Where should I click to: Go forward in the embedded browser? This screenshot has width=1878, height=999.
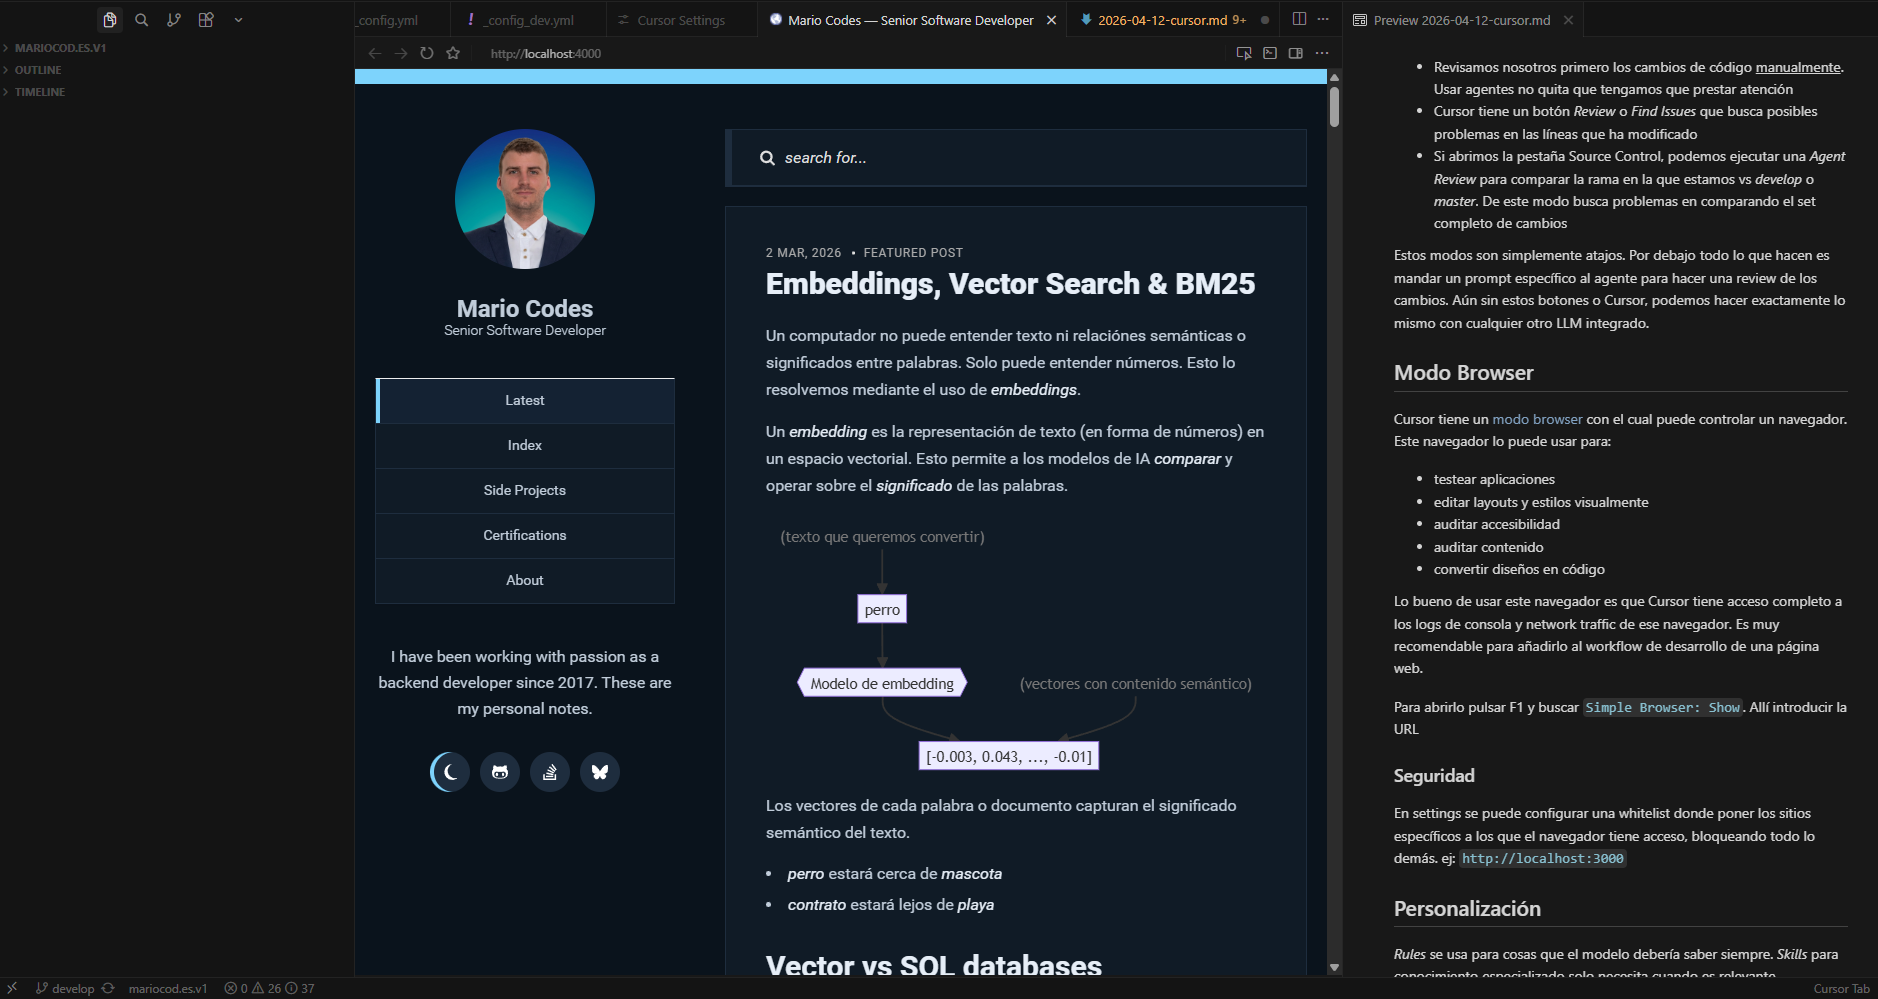(x=401, y=53)
